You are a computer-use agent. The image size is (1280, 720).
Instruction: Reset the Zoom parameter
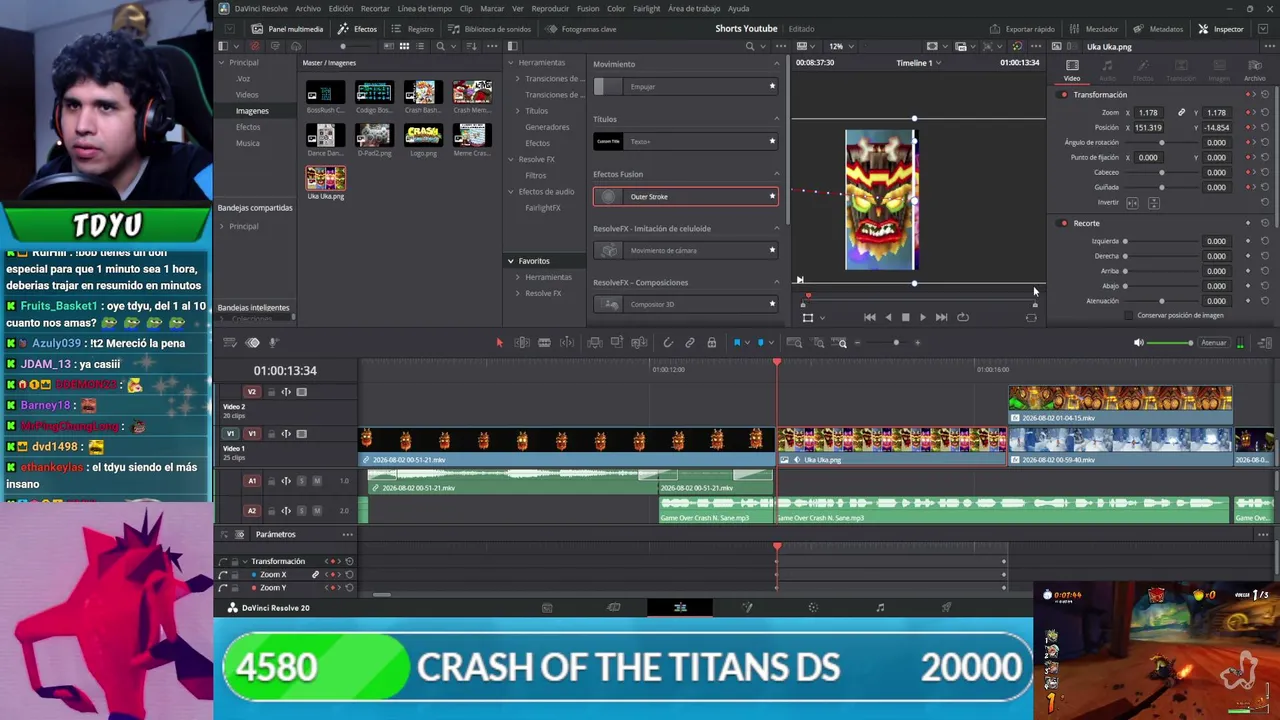point(1265,113)
